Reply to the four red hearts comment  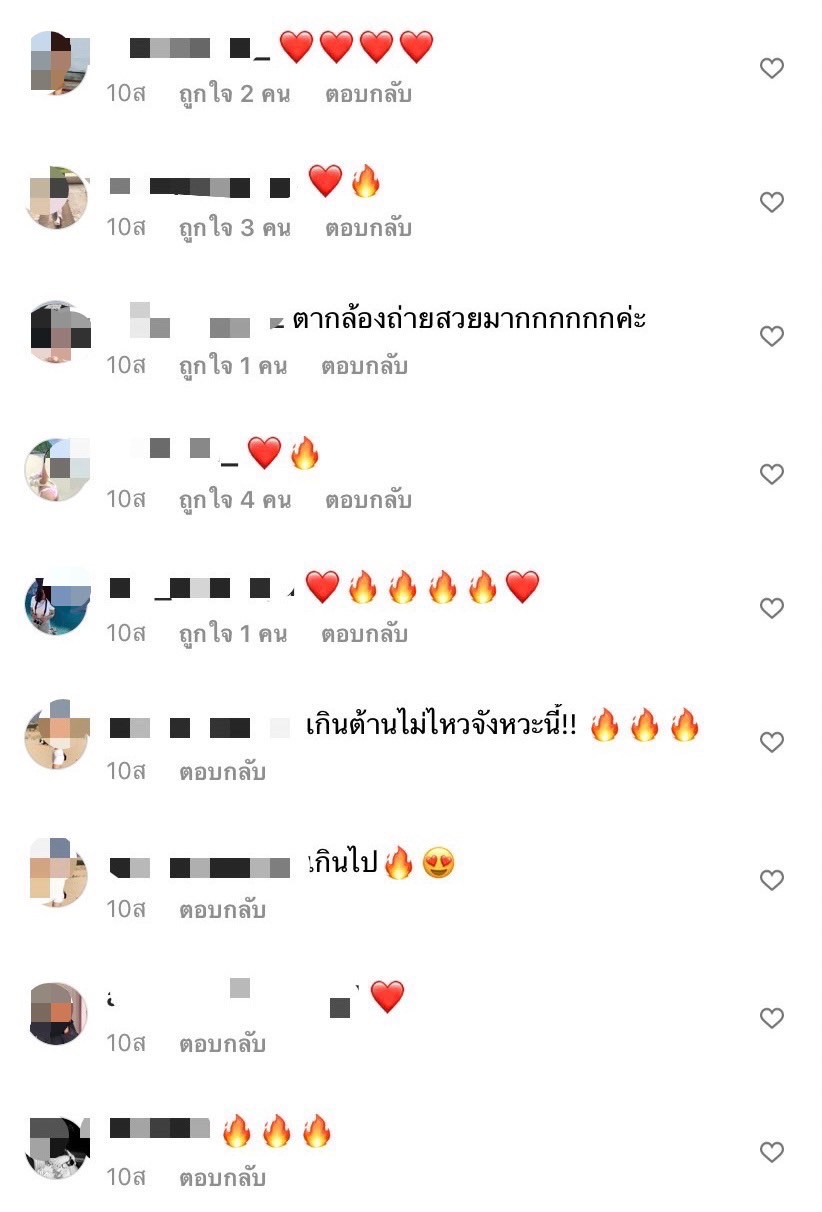(x=368, y=95)
